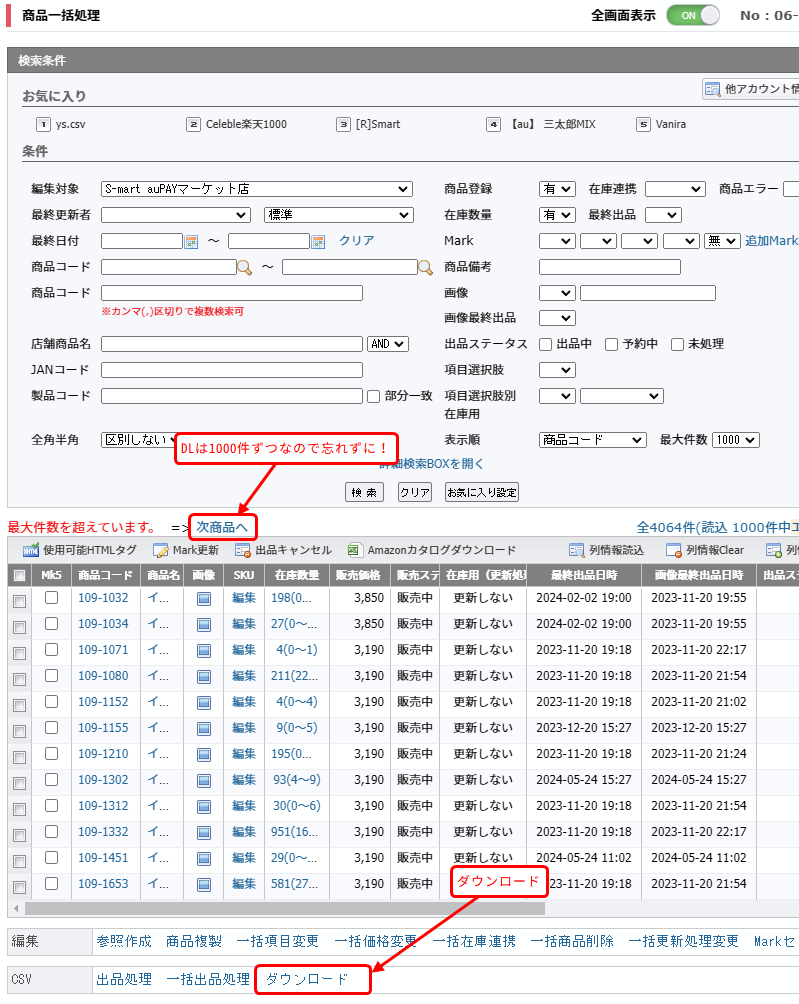This screenshot has height=1004, width=799.
Task: Click the 使用可能HTMLタグ icon
Action: (31, 550)
